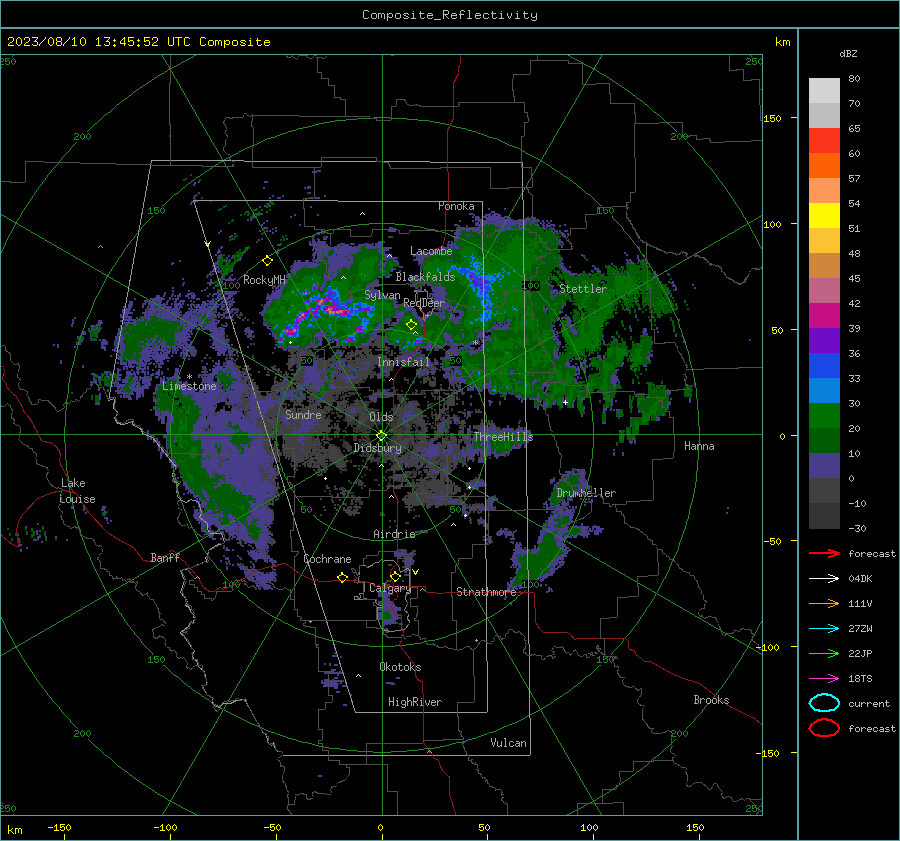The image size is (900, 841).
Task: Click the HighRiver town label
Action: pyautogui.click(x=415, y=702)
